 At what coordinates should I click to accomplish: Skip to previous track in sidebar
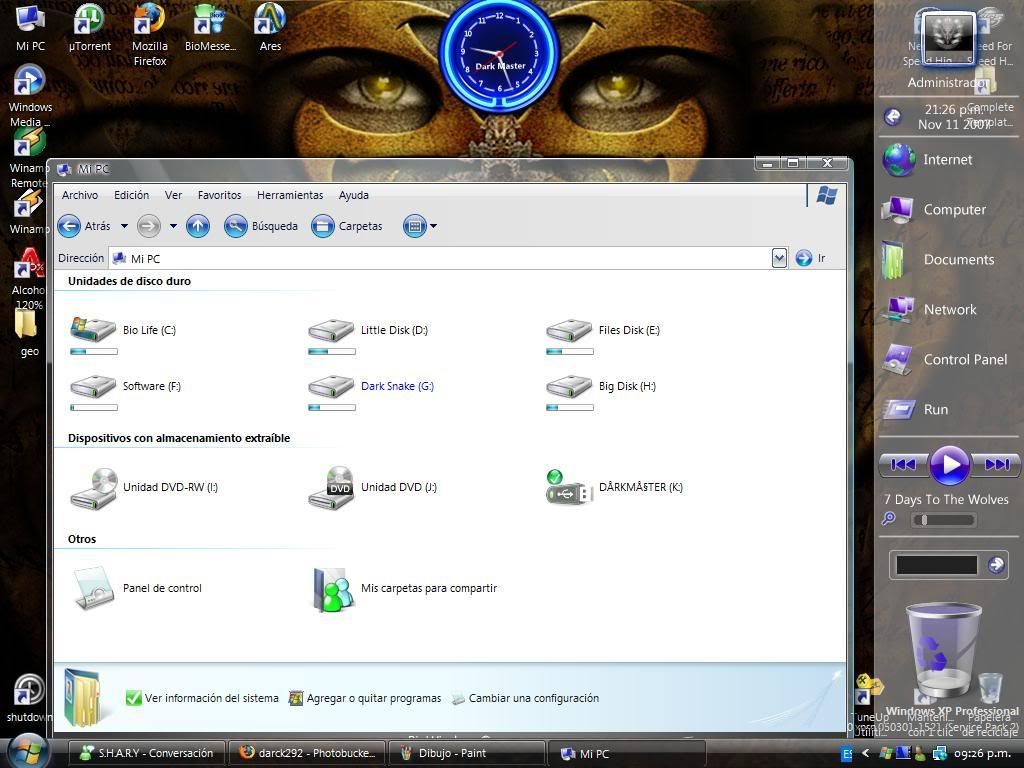pos(904,465)
